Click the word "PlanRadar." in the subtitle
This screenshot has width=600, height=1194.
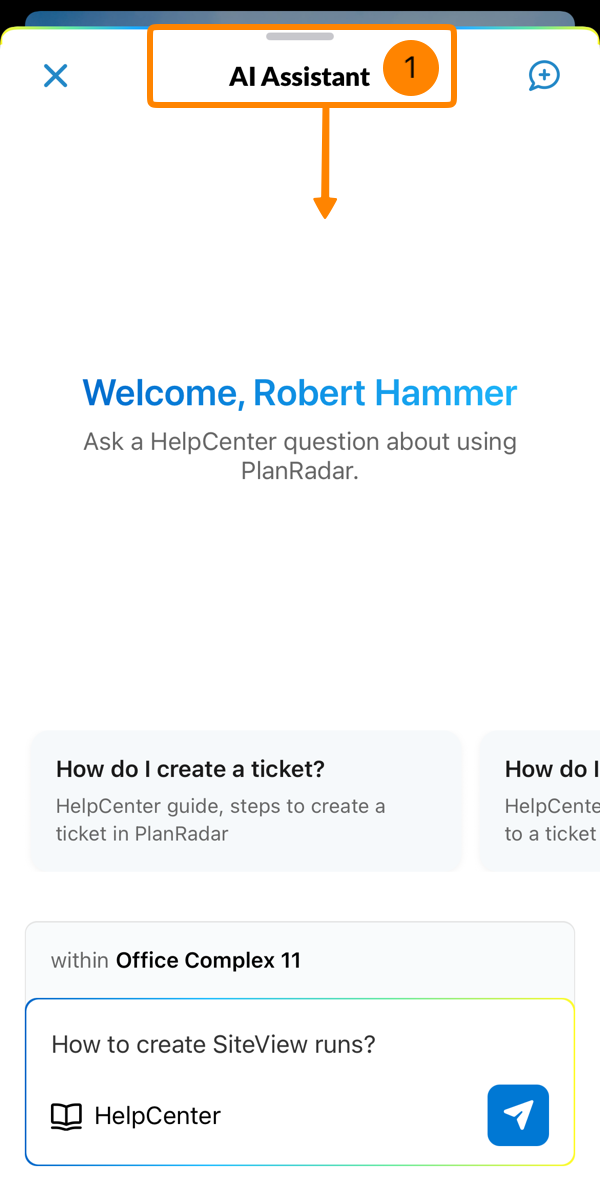[x=300, y=471]
